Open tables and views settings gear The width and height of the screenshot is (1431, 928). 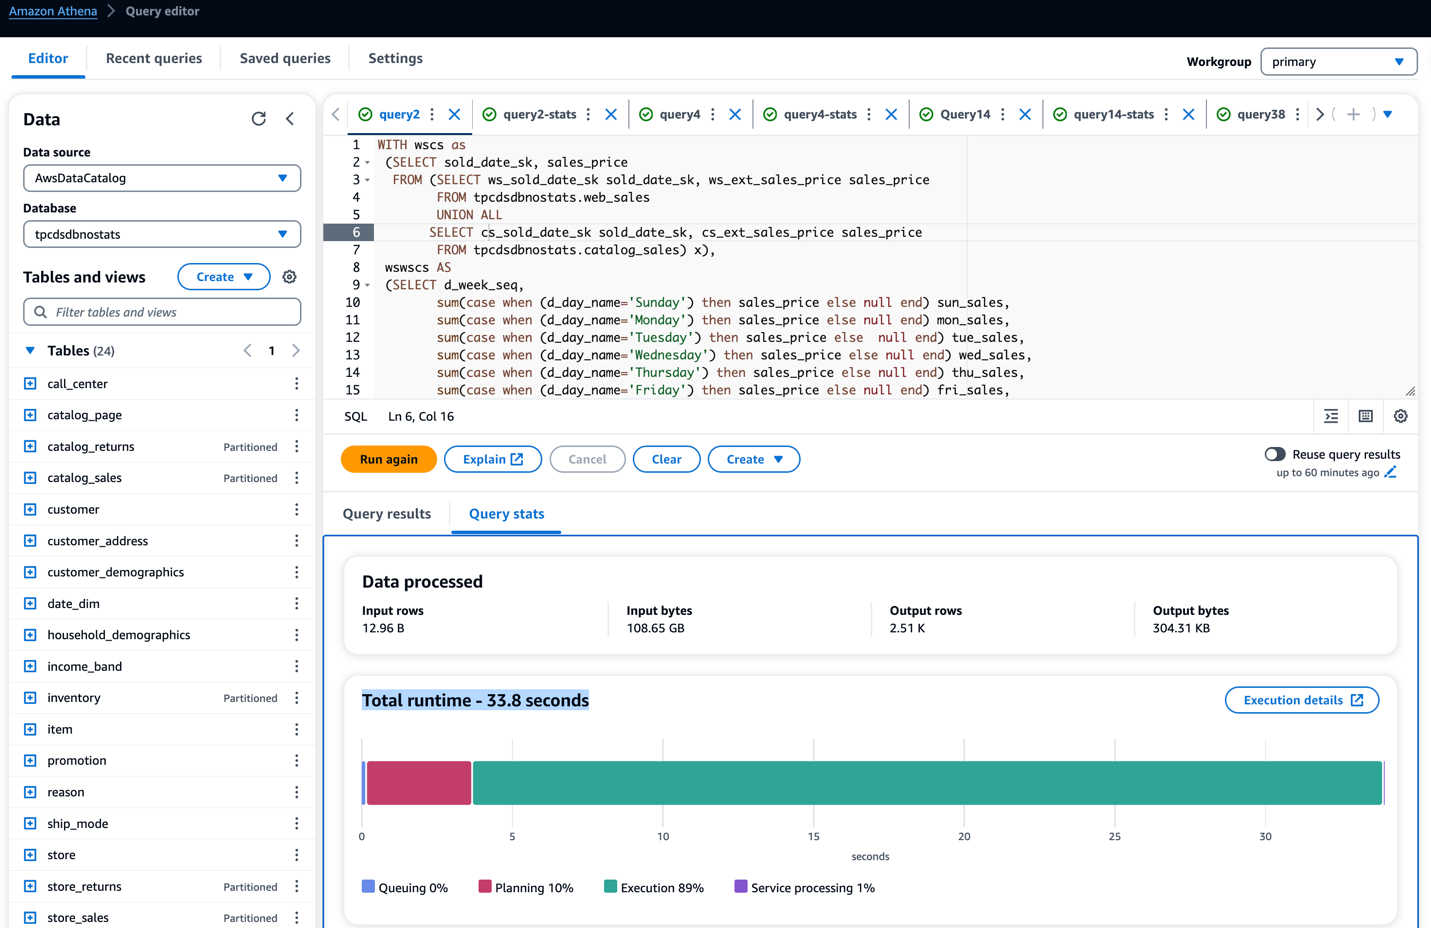click(289, 277)
